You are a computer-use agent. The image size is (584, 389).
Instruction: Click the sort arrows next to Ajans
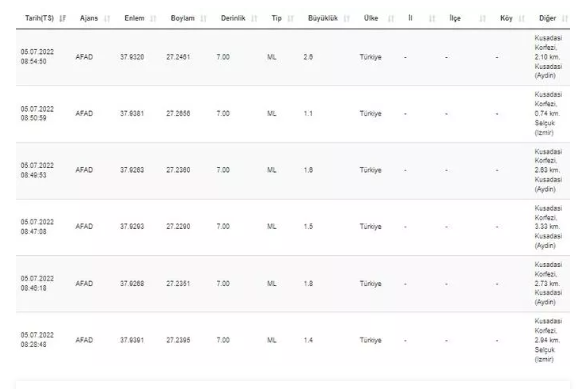click(107, 18)
